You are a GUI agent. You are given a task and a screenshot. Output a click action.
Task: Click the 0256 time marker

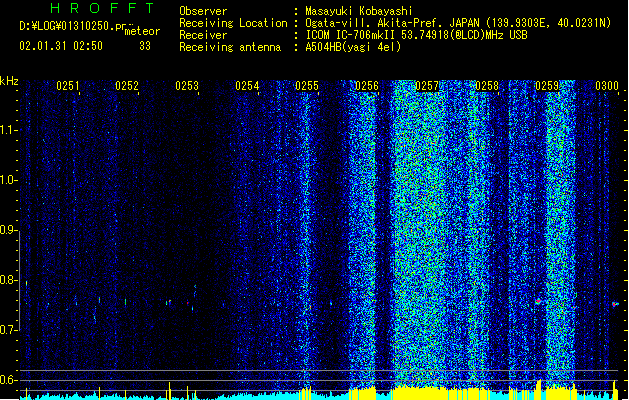click(367, 85)
